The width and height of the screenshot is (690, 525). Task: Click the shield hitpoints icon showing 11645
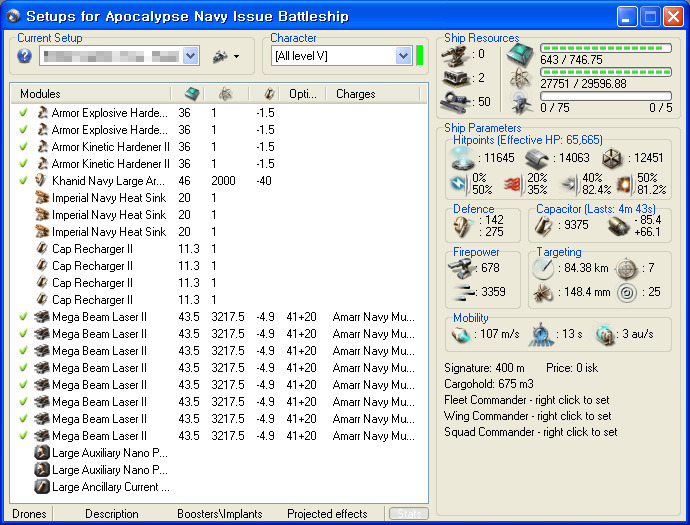pyautogui.click(x=463, y=158)
